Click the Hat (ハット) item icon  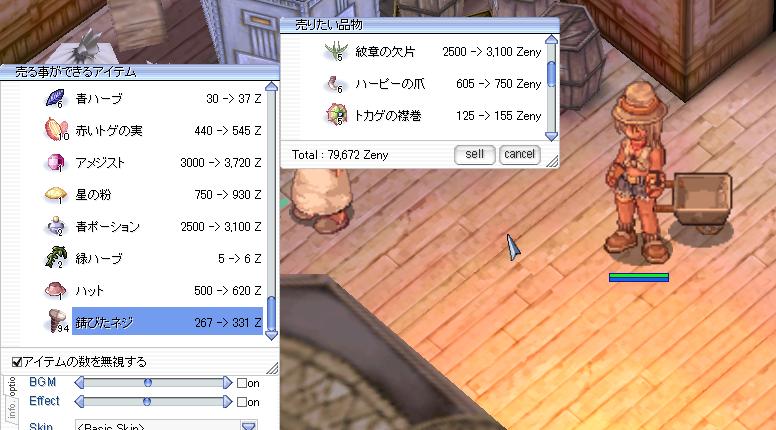click(x=55, y=290)
